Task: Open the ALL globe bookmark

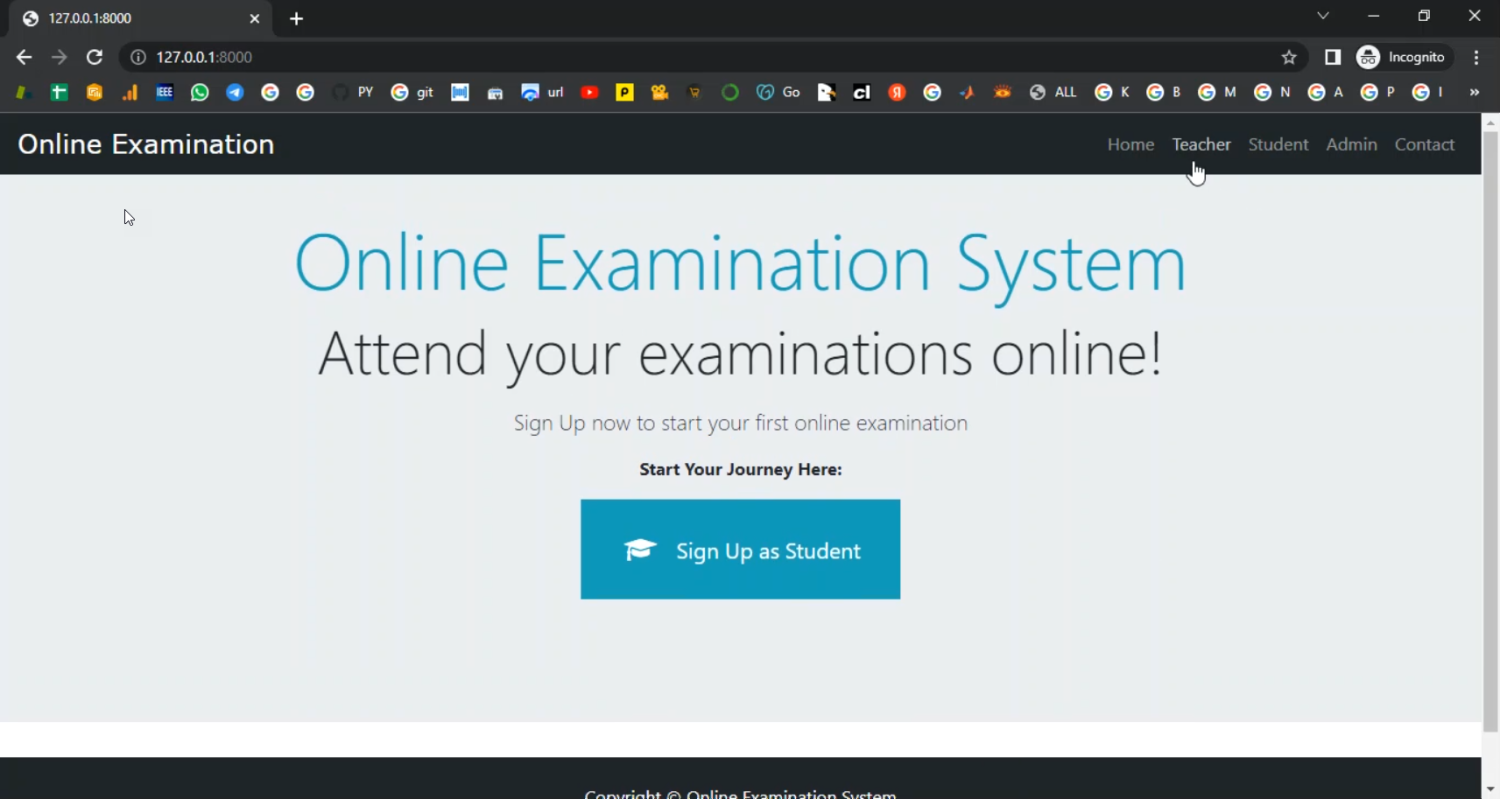Action: [1053, 92]
